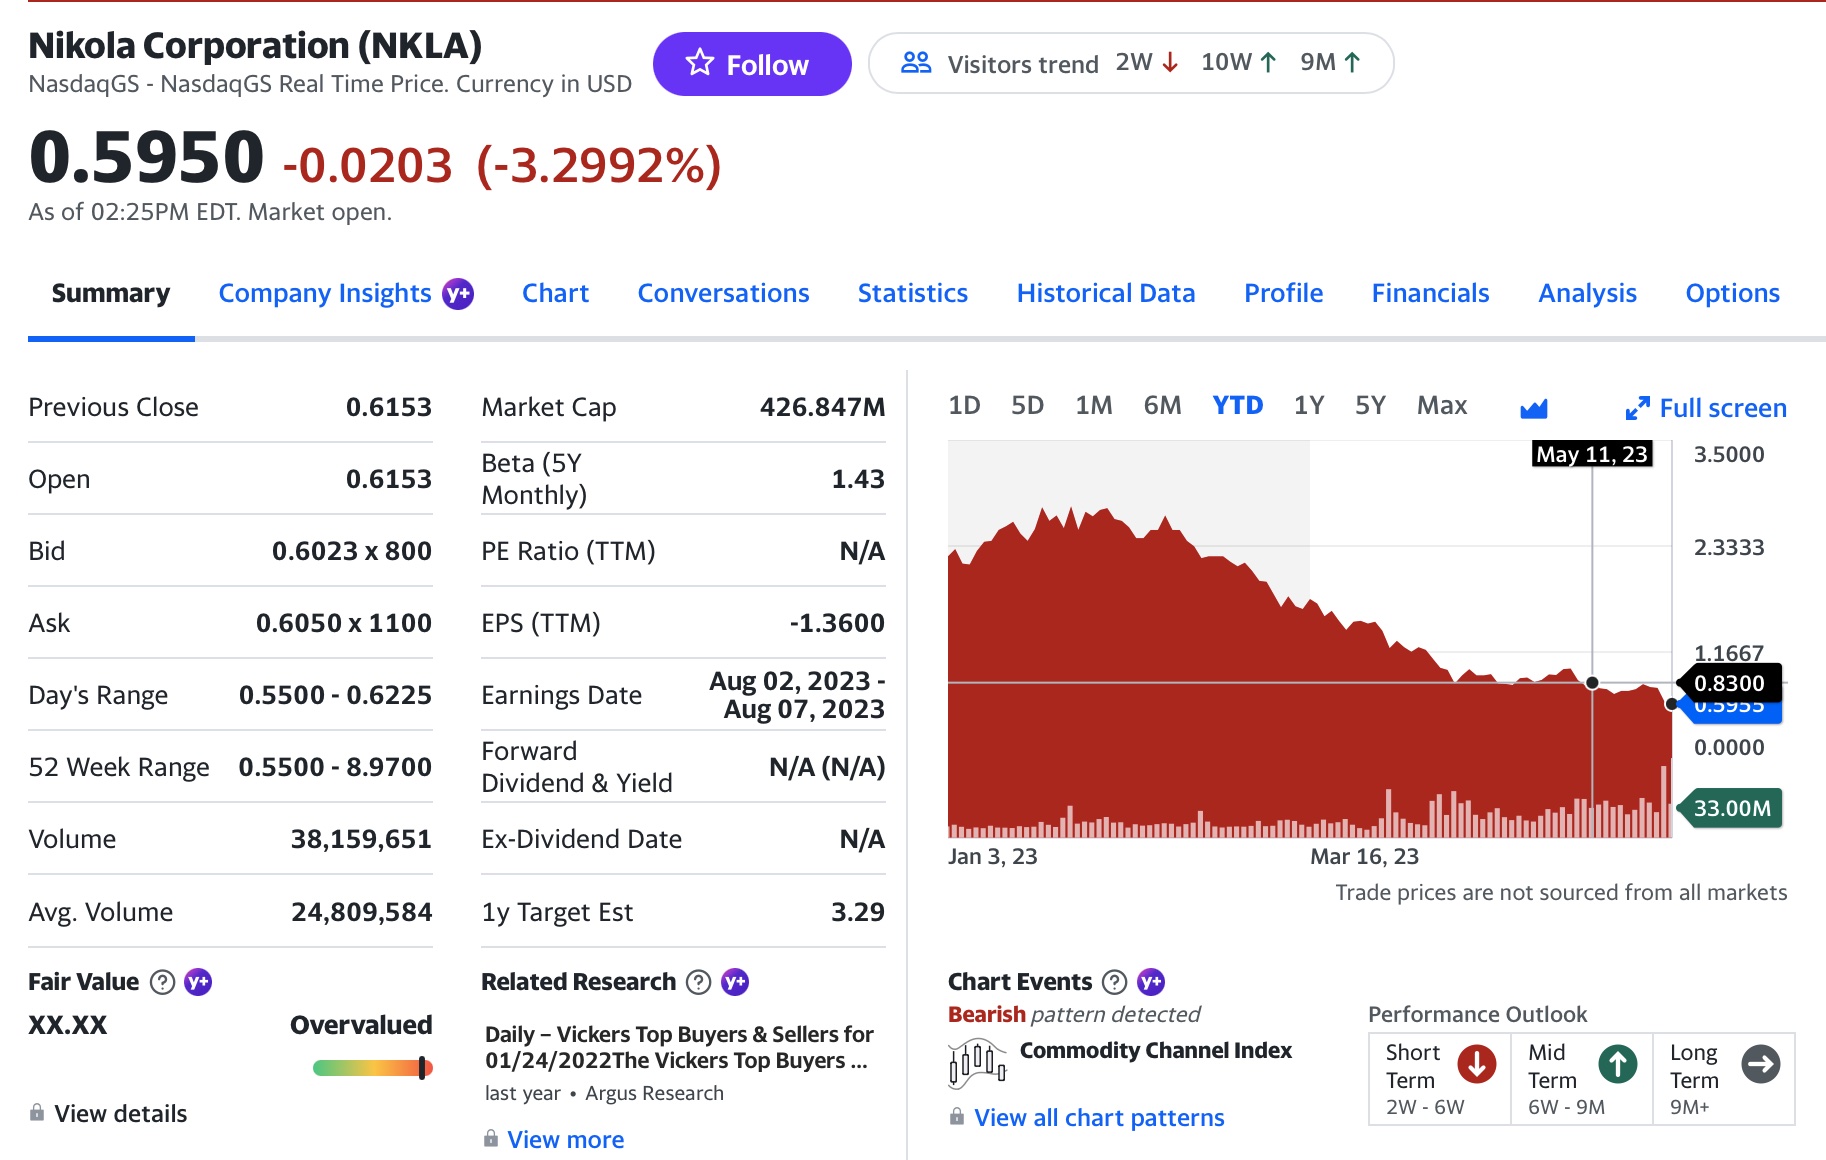Select the 1D chart range
The image size is (1826, 1160).
click(x=964, y=406)
